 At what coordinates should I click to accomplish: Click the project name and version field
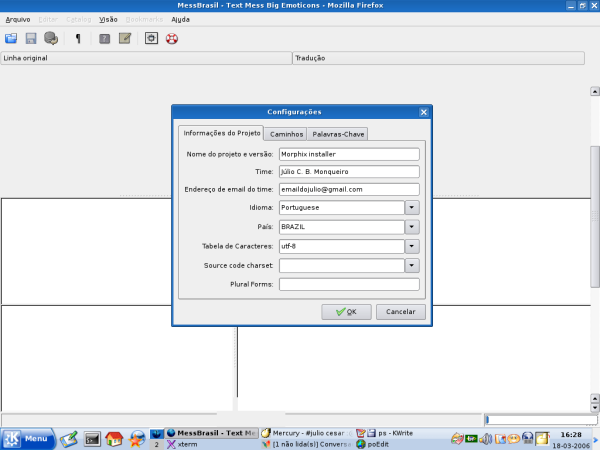point(349,154)
